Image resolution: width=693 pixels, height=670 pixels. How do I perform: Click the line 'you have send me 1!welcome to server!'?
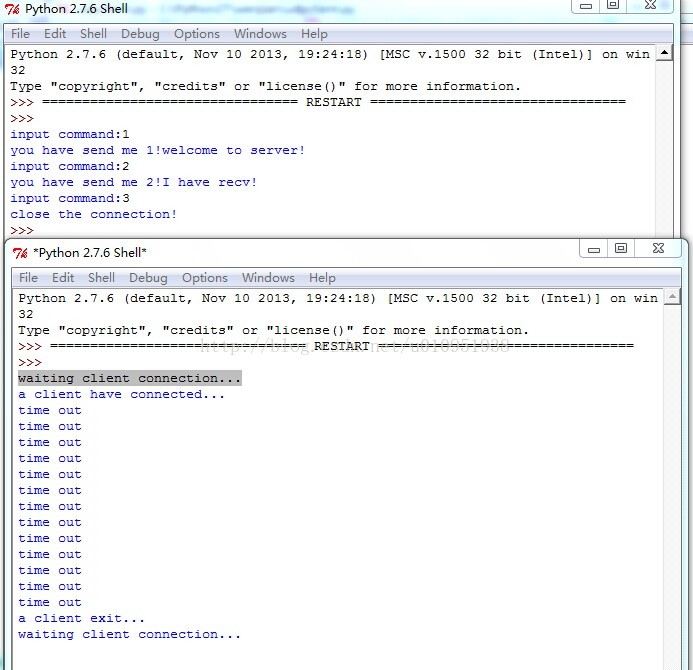pyautogui.click(x=158, y=150)
